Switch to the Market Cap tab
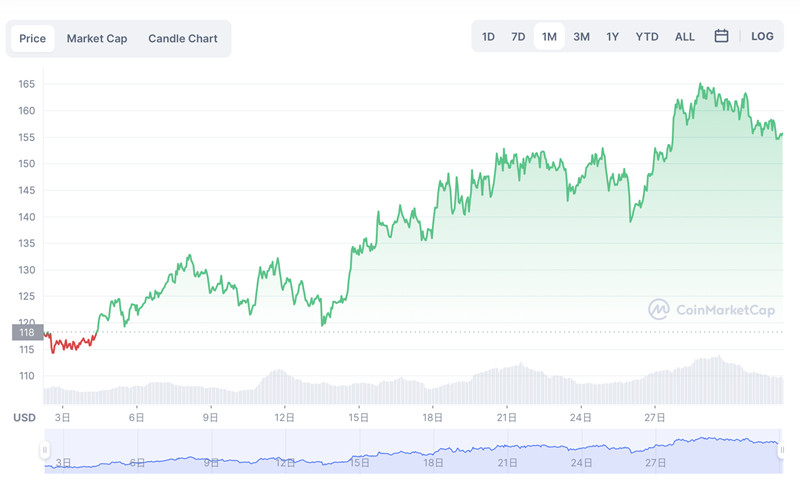Viewport: 800px width, 485px height. click(x=97, y=38)
